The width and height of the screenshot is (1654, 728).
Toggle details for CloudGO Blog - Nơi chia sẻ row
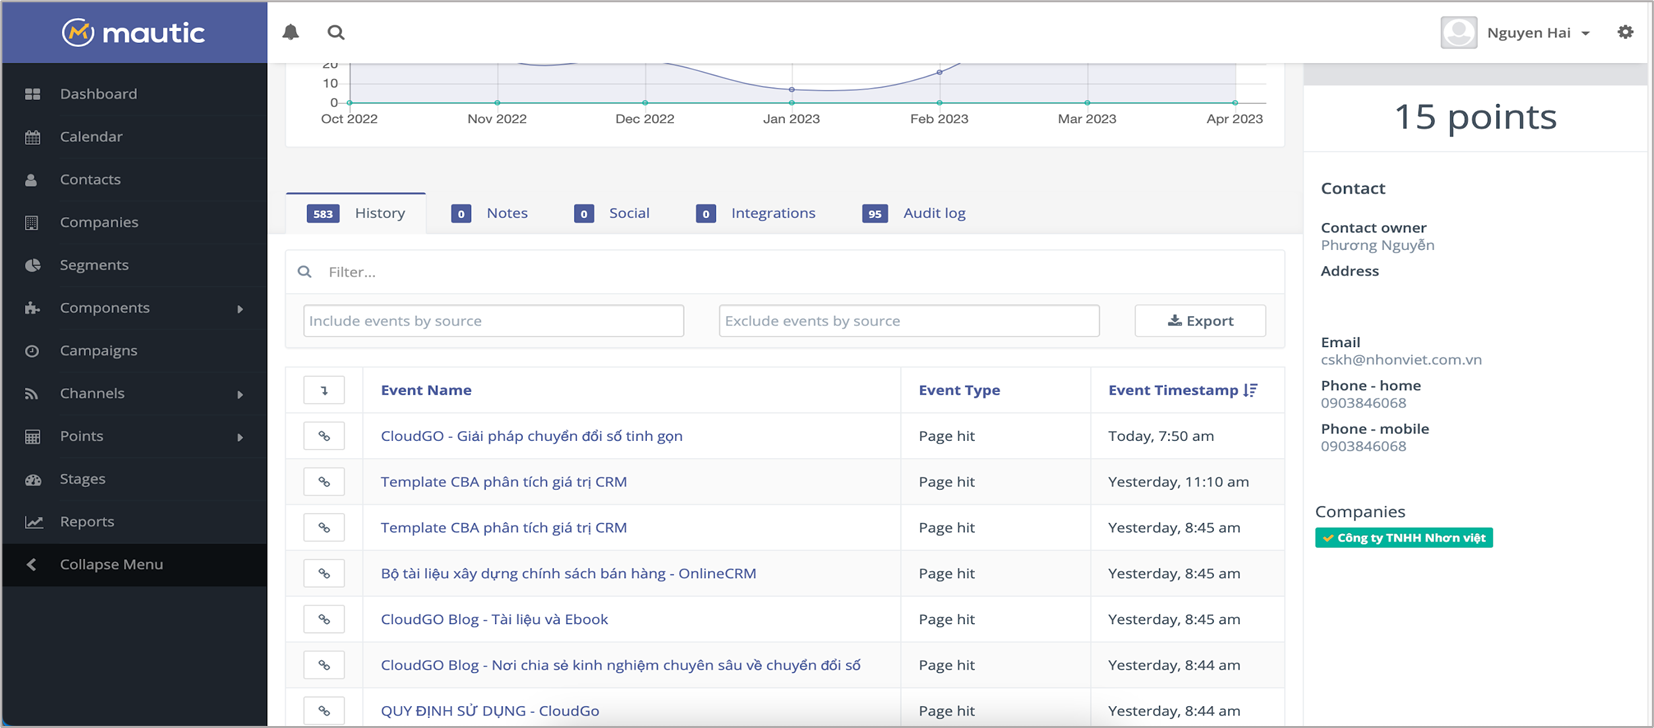coord(324,665)
